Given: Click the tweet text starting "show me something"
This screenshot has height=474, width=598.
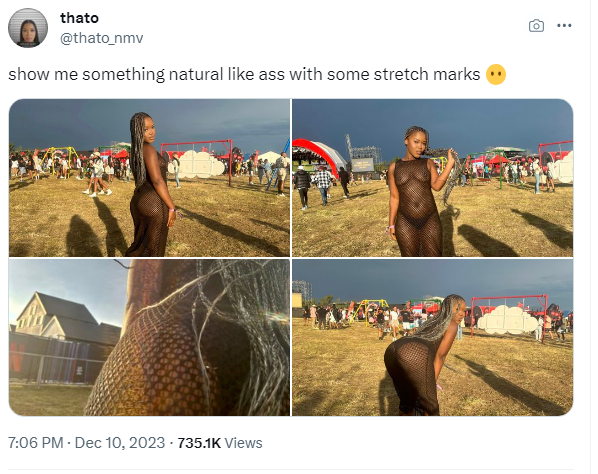Looking at the screenshot, I should (x=244, y=74).
